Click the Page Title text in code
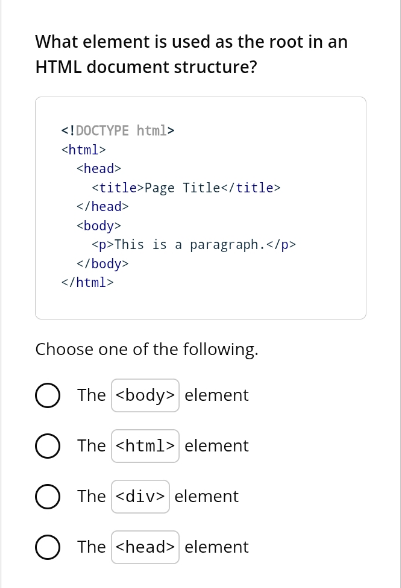 [x=182, y=188]
